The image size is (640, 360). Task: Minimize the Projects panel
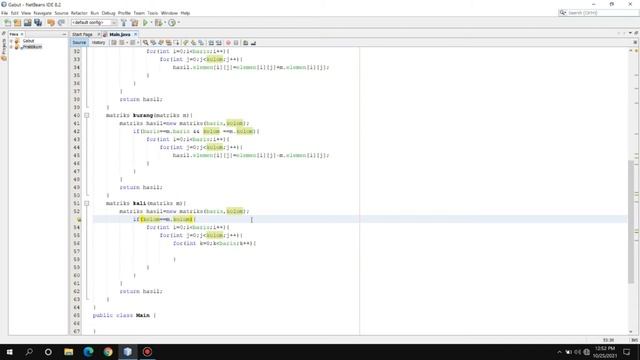point(64,34)
